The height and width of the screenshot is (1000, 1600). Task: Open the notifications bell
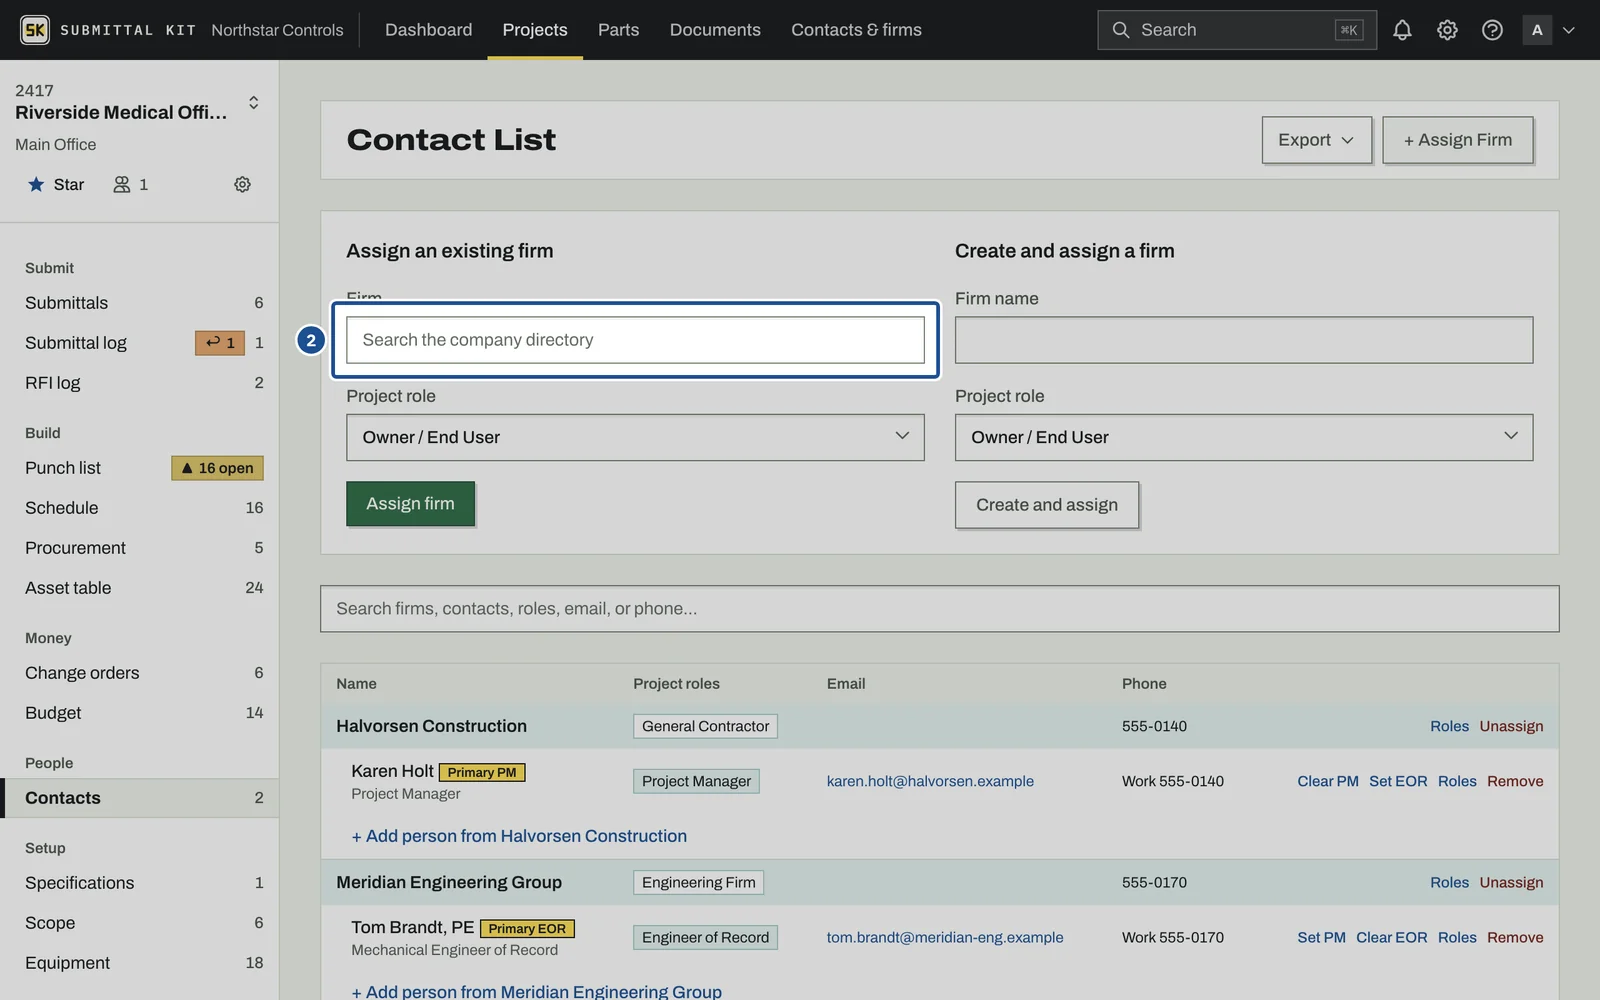click(x=1402, y=30)
